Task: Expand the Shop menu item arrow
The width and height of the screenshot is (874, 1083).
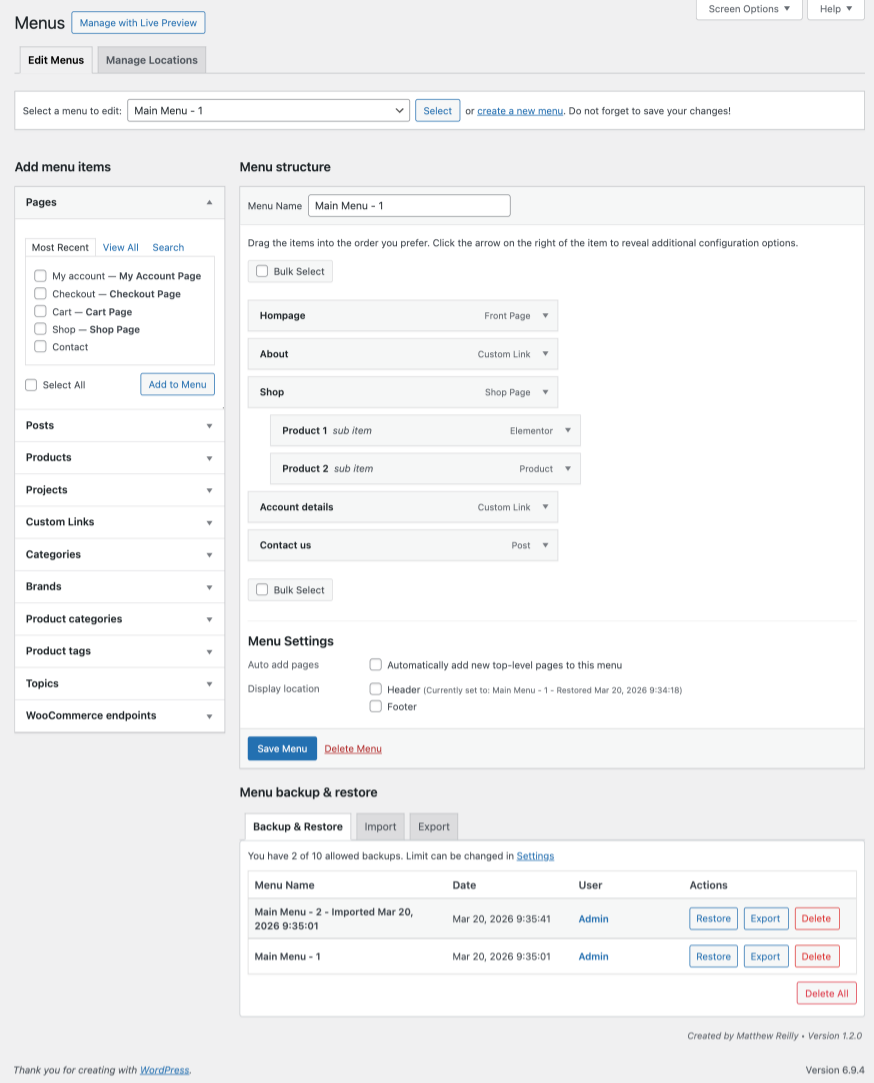Action: click(545, 392)
